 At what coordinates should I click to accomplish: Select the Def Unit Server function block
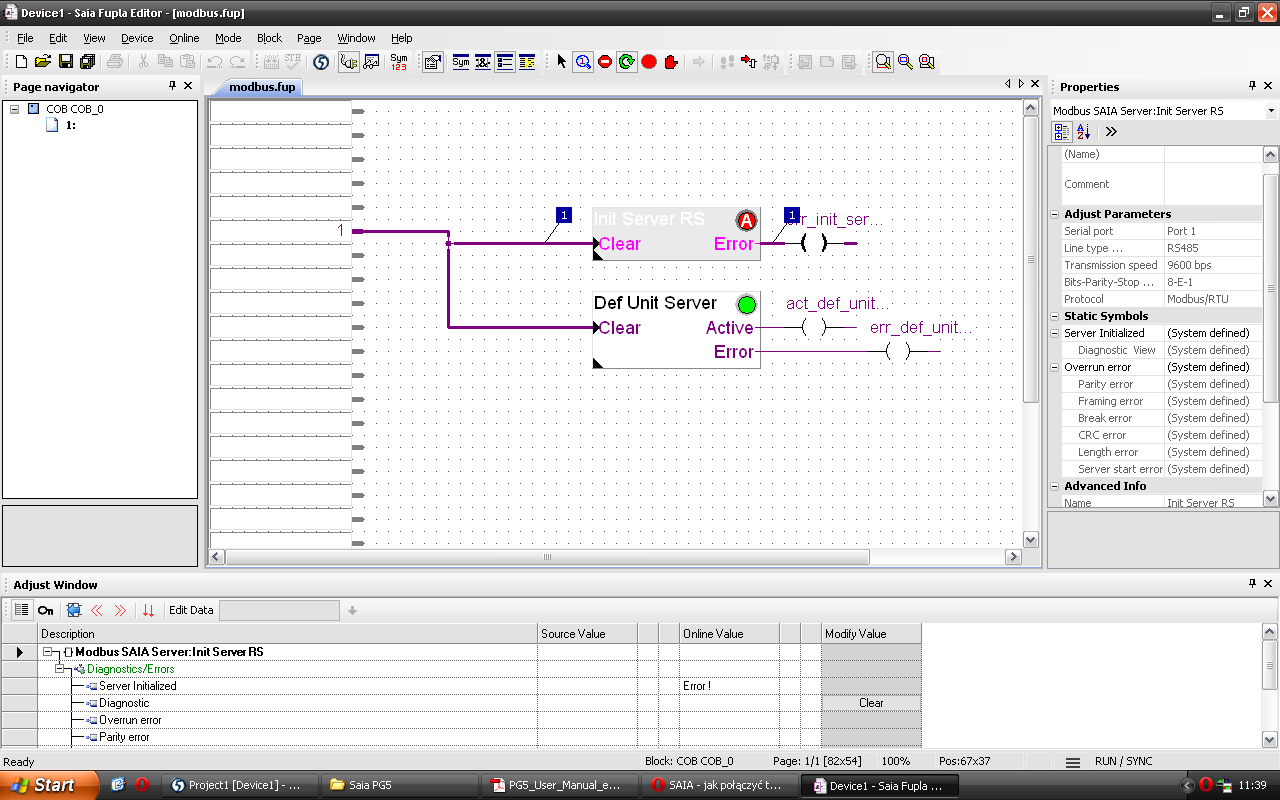point(676,329)
